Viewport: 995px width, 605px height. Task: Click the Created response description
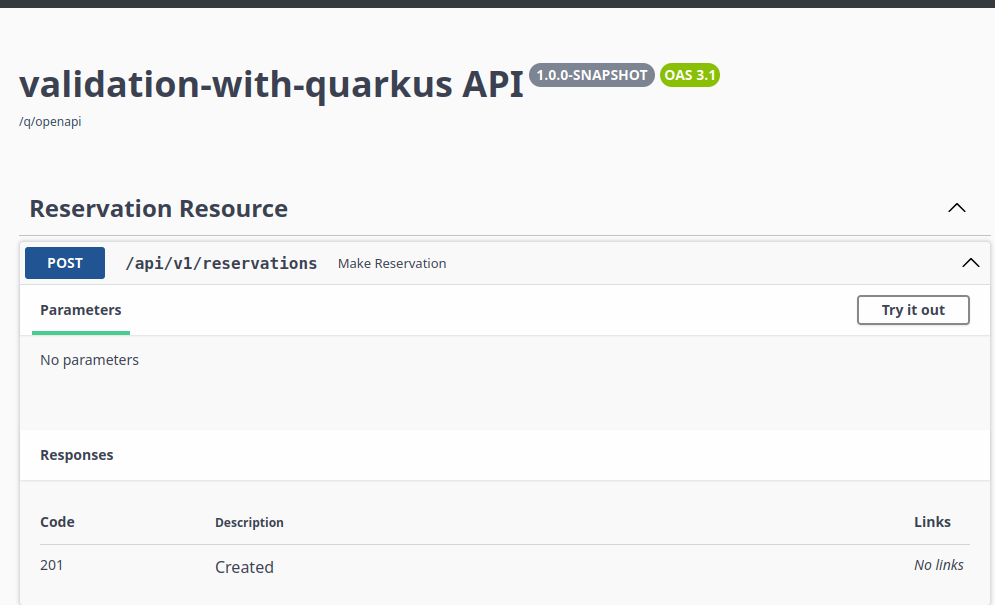244,567
